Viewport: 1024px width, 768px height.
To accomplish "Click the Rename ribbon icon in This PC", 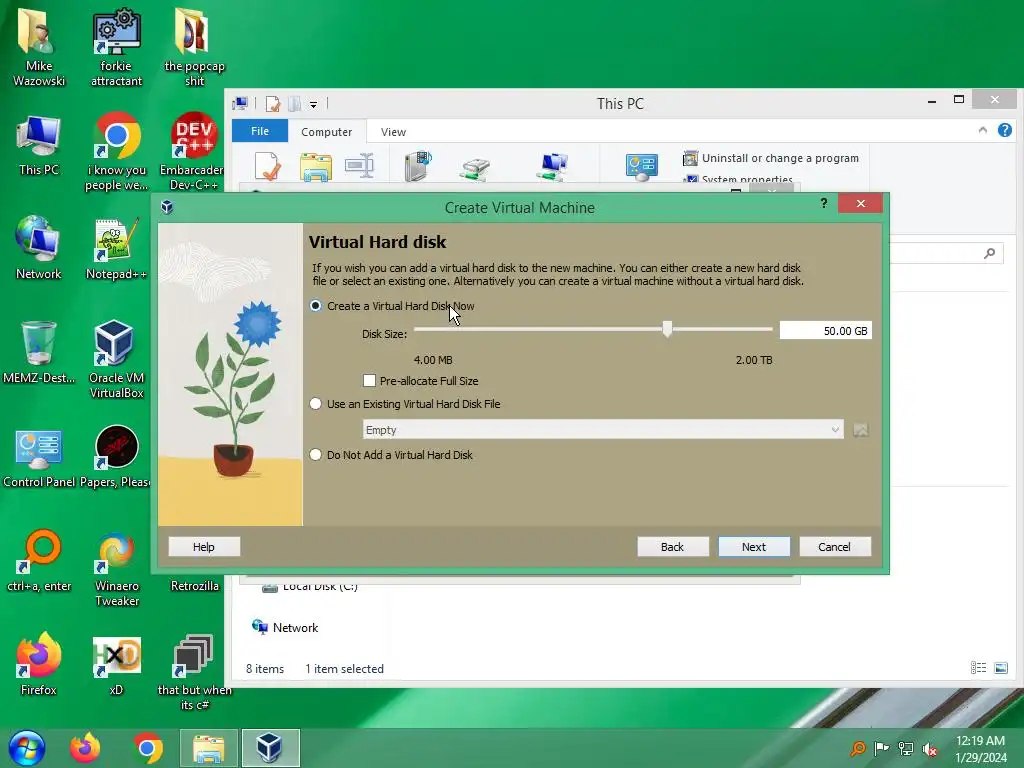I will pyautogui.click(x=359, y=166).
